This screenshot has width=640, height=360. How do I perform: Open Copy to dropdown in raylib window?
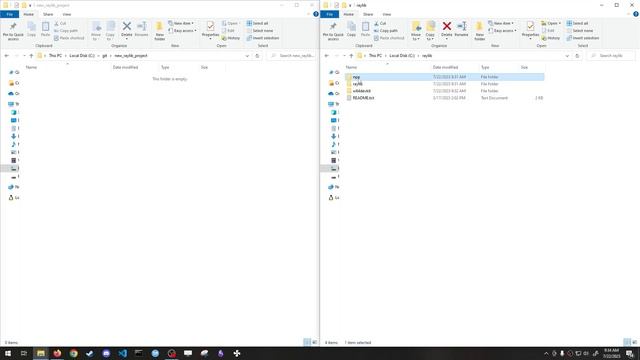coord(430,31)
